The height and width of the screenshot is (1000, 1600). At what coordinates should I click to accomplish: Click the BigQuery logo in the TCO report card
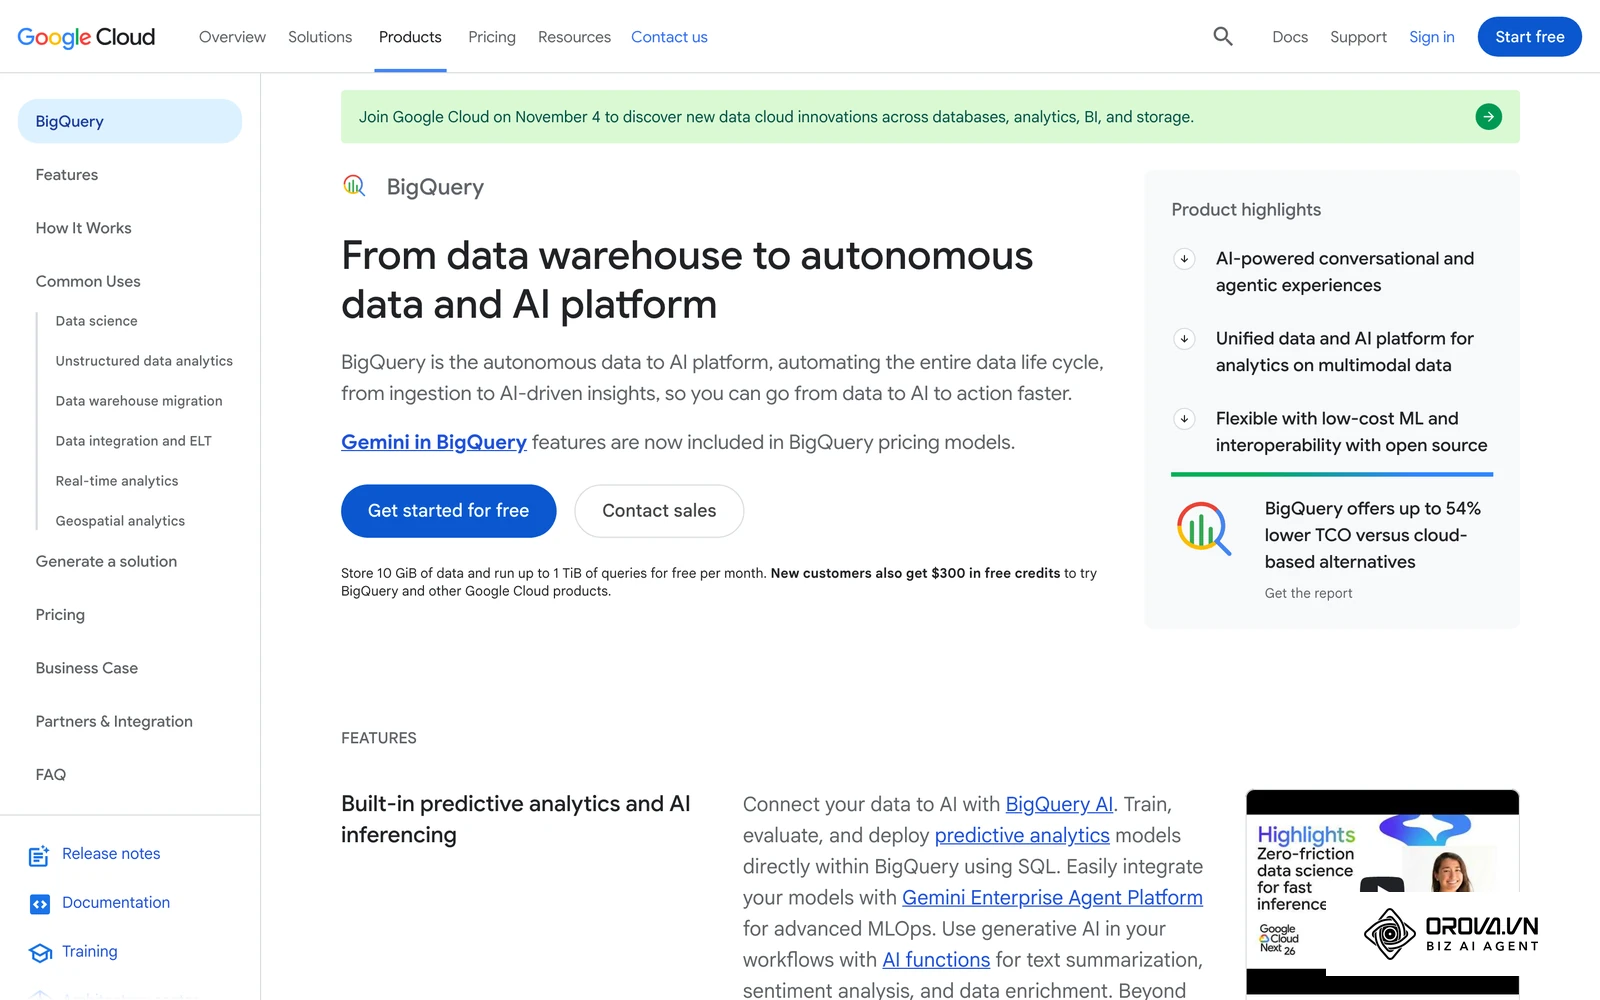tap(1204, 529)
